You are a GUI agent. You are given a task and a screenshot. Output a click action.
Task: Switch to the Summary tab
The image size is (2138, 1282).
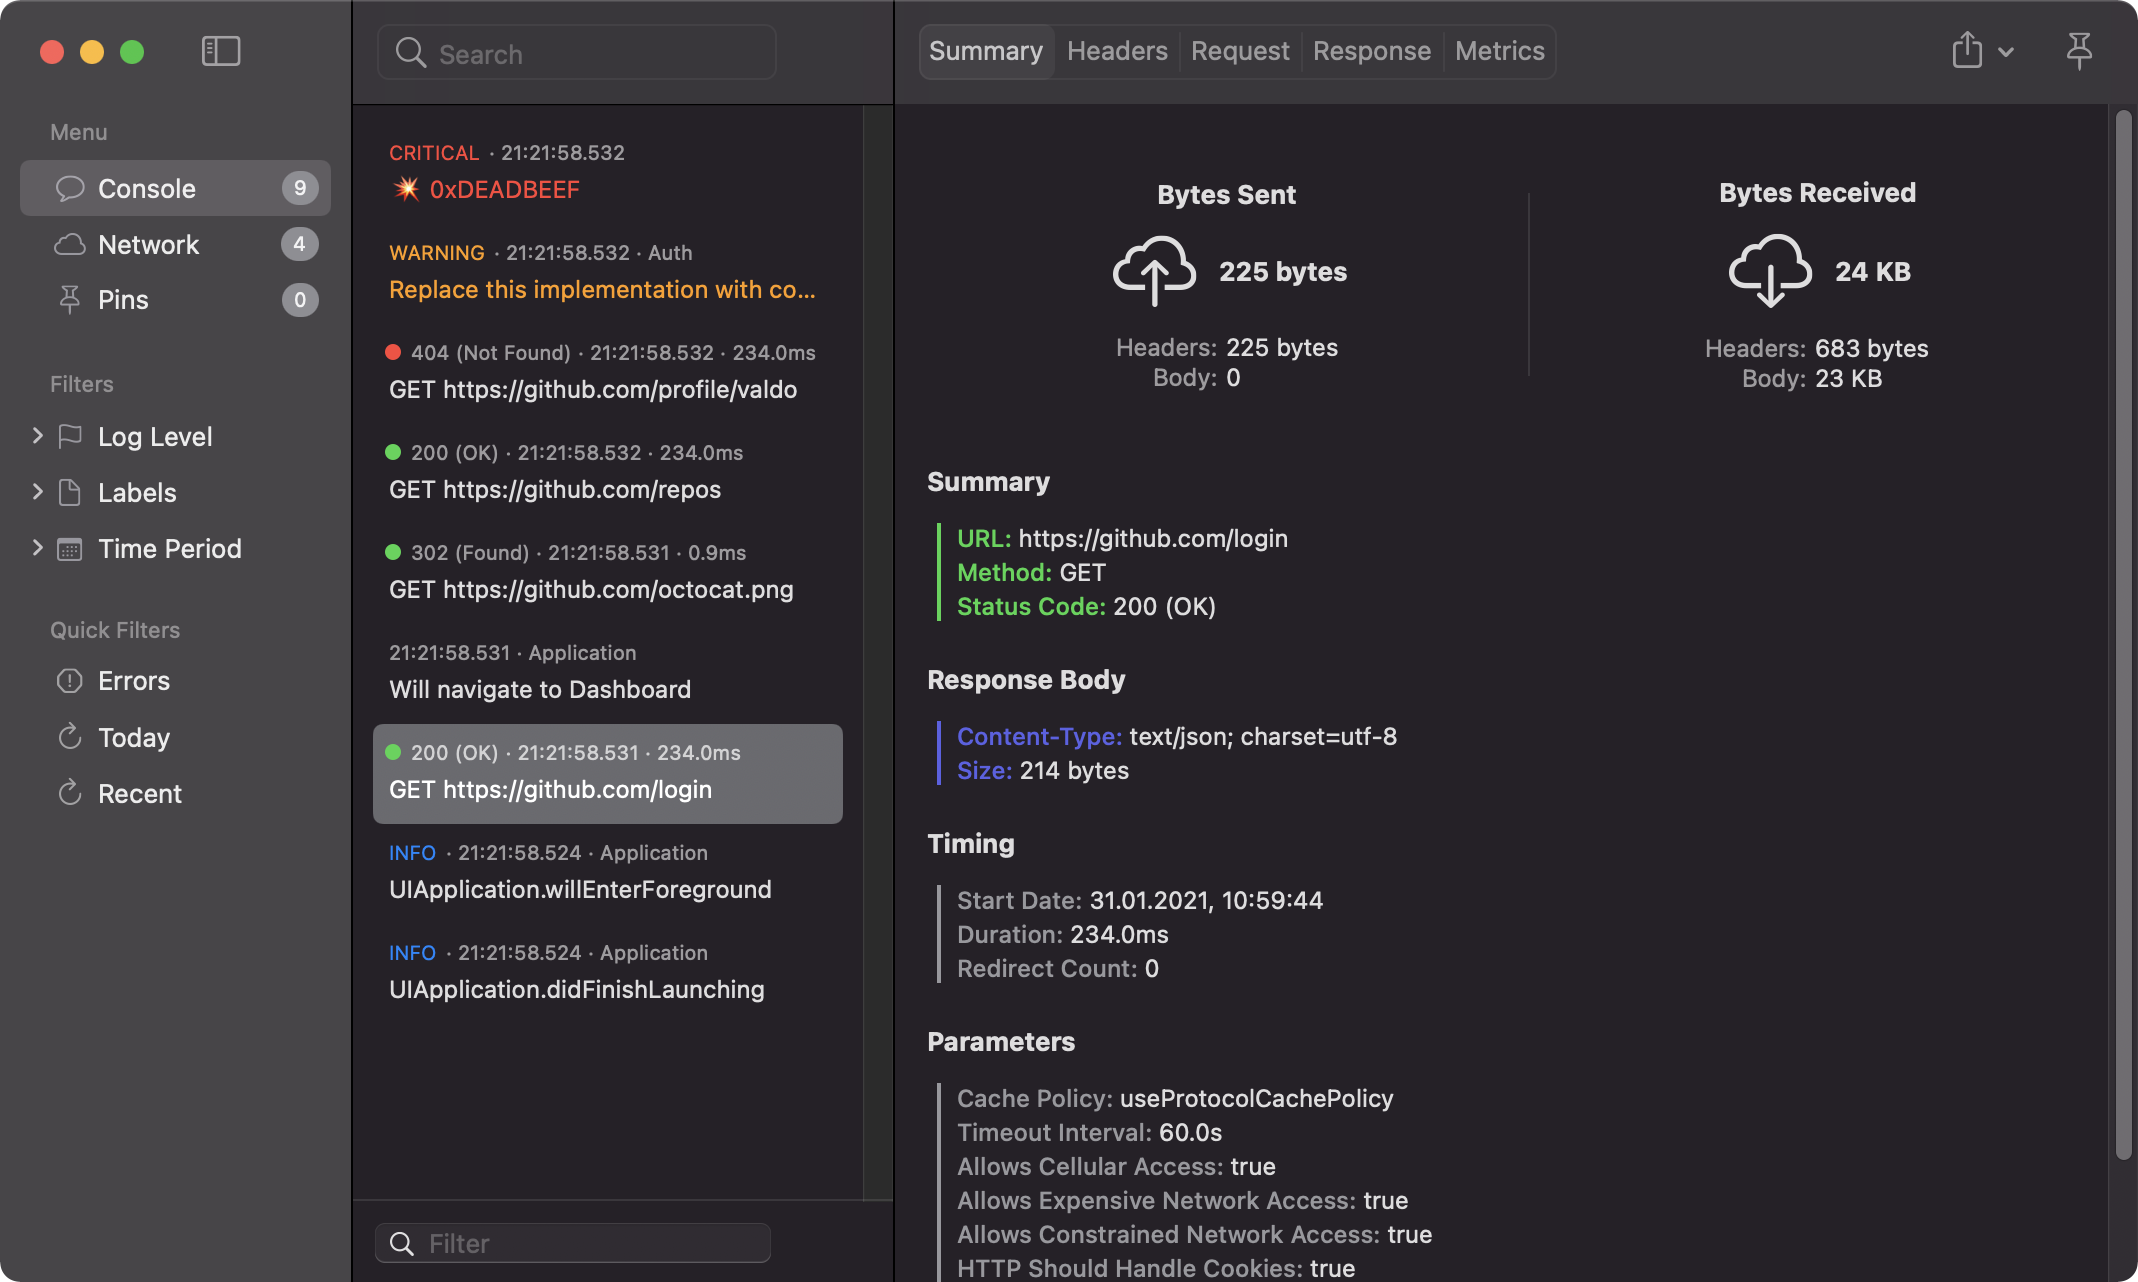(986, 51)
